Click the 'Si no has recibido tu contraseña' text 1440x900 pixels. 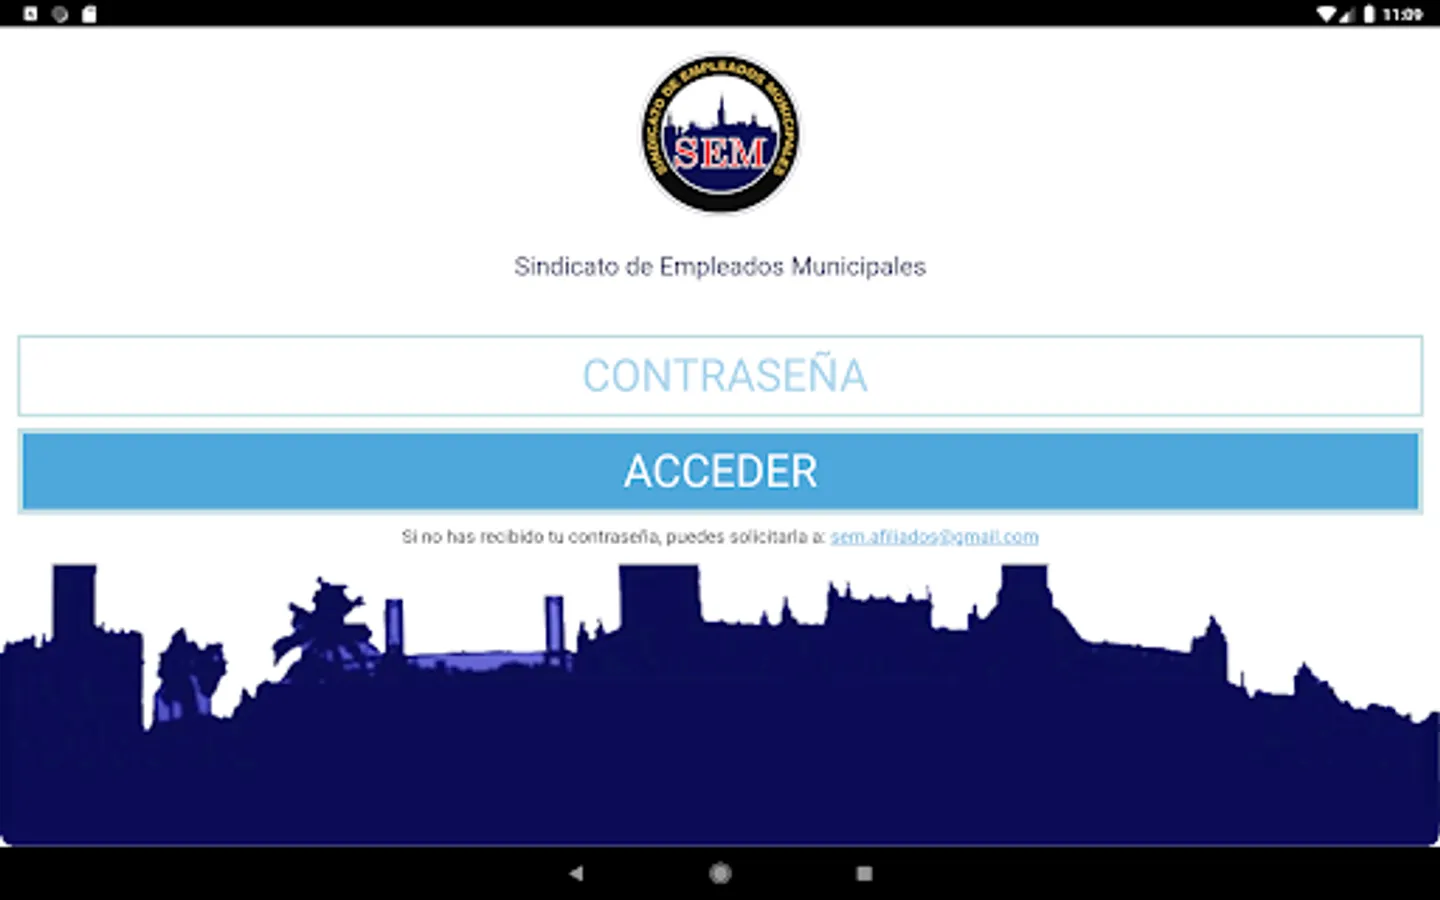click(x=530, y=537)
